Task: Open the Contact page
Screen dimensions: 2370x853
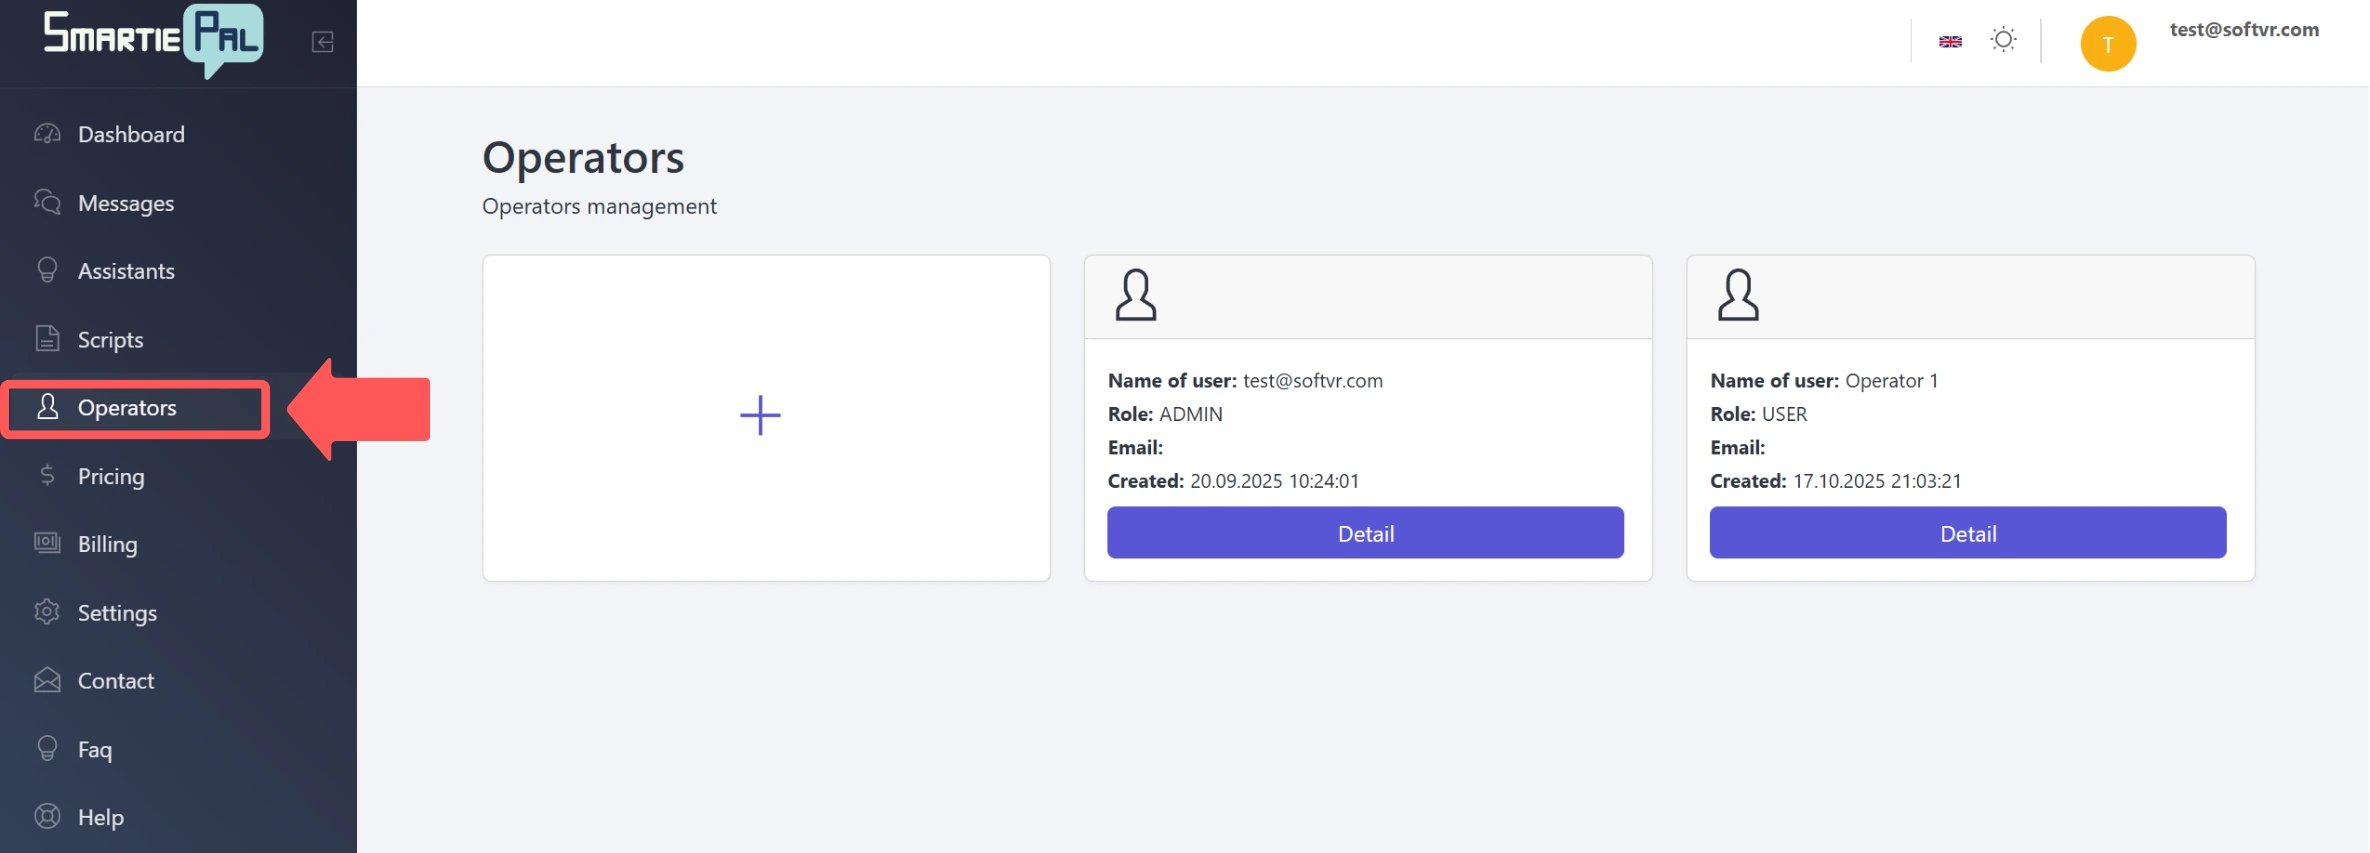Action: (x=116, y=681)
